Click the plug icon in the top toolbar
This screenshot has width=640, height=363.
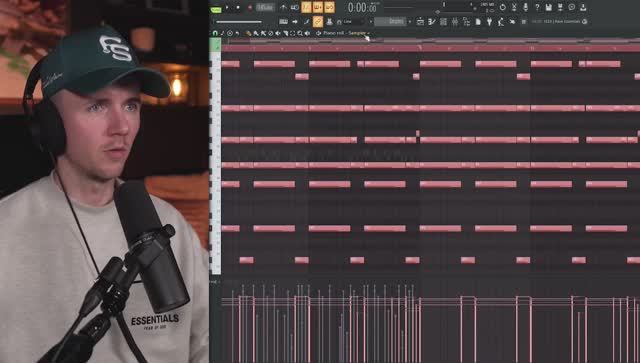(489, 22)
